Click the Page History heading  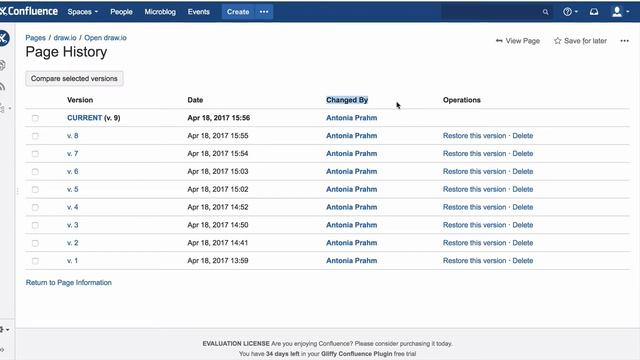(x=66, y=52)
